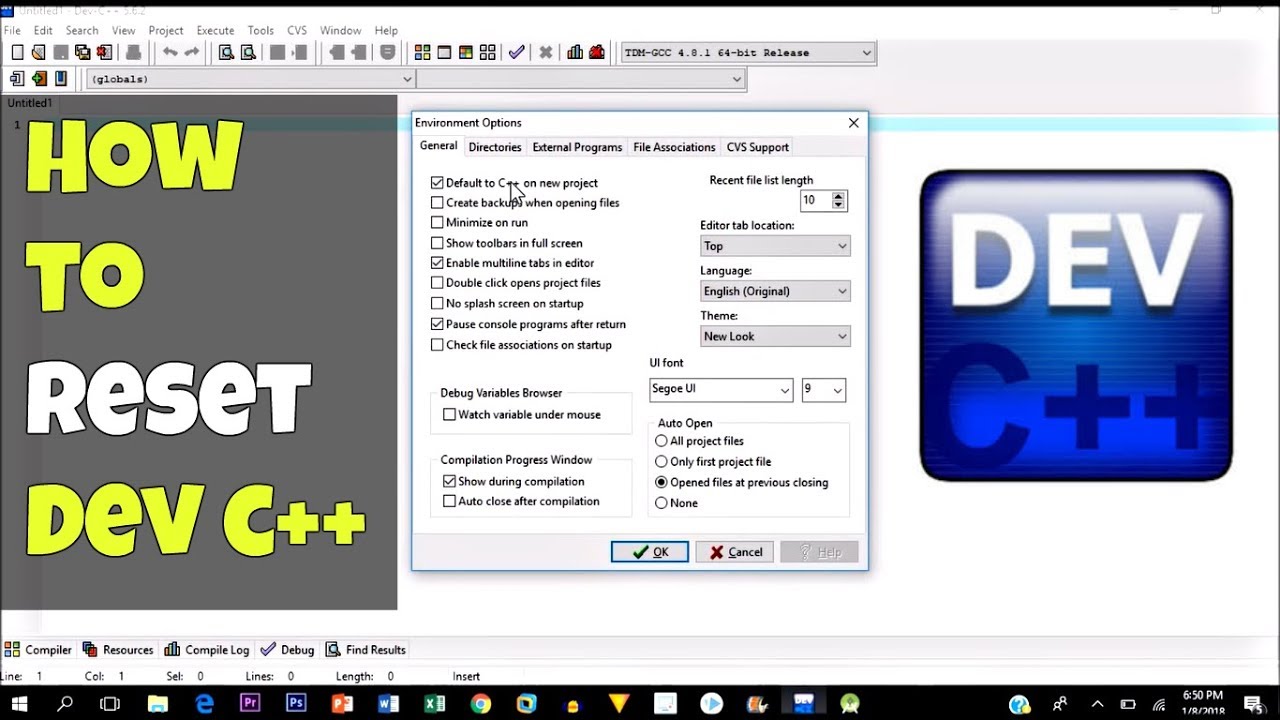This screenshot has width=1280, height=720.
Task: Open the Language dropdown showing English (Original)
Action: point(775,291)
